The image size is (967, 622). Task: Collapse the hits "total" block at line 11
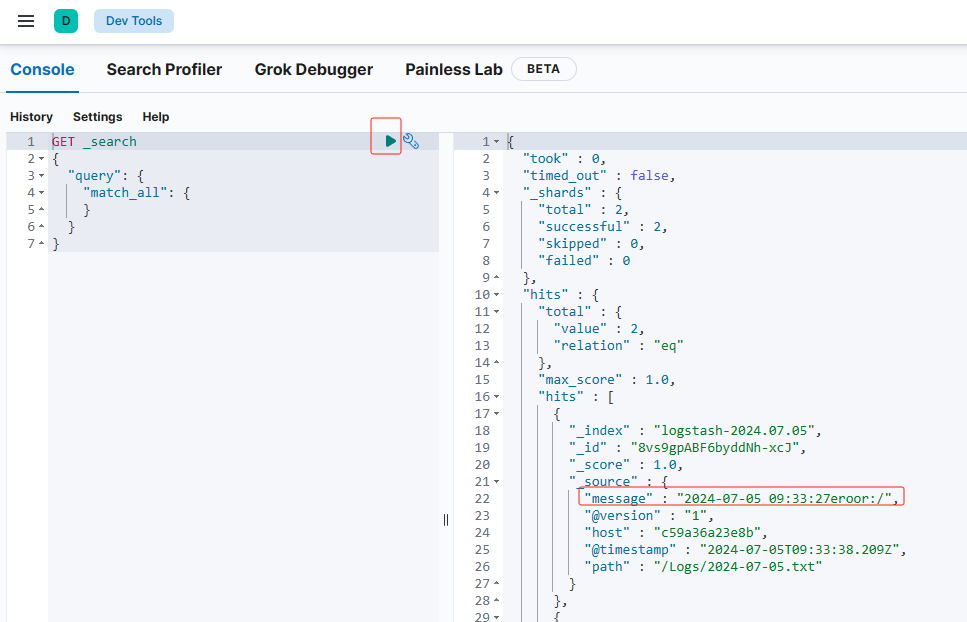[x=496, y=312]
